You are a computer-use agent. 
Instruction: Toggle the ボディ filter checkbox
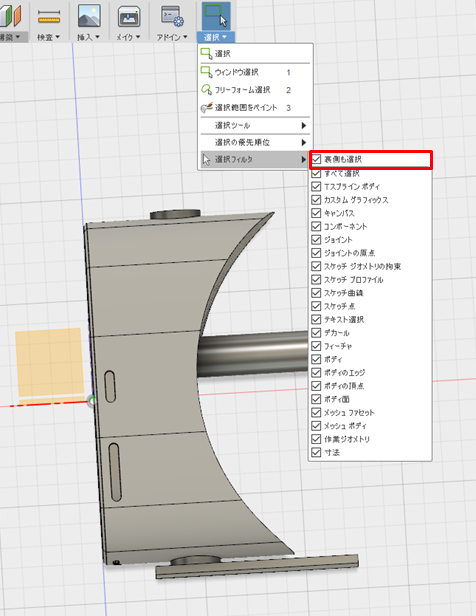316,359
